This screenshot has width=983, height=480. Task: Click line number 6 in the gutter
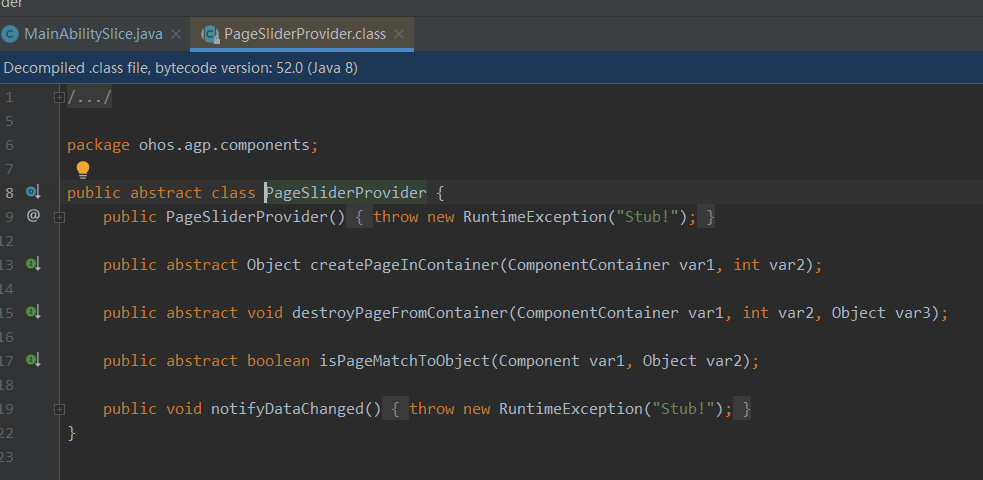[x=9, y=145]
